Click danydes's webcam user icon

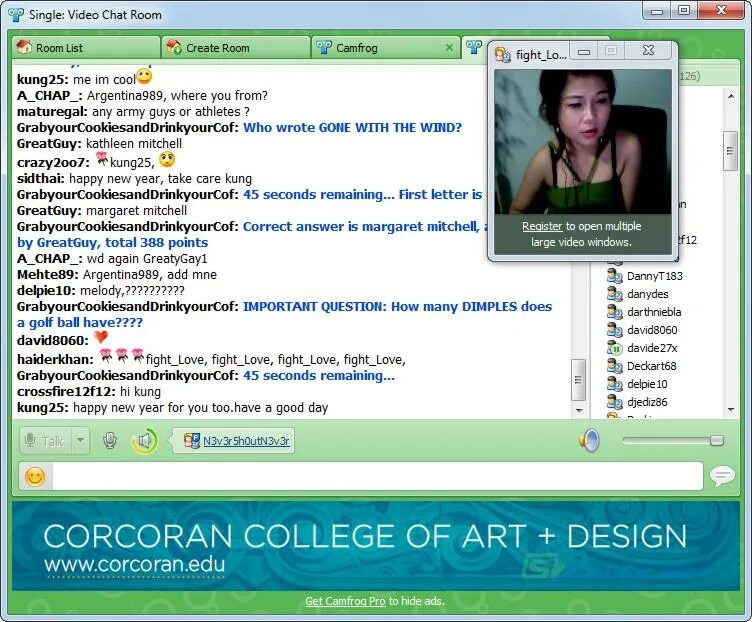[x=614, y=294]
